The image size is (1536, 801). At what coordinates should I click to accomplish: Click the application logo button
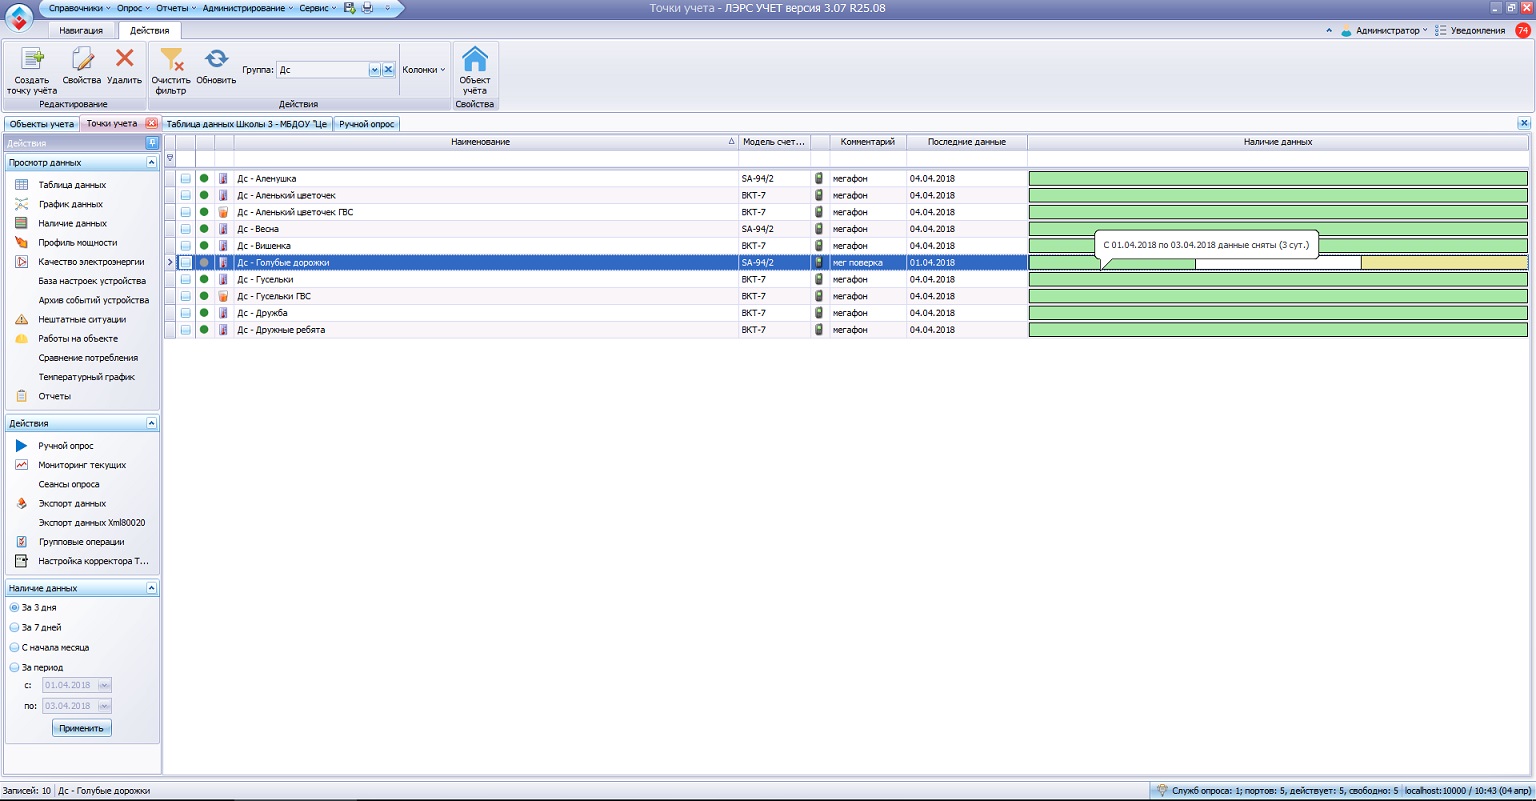[x=18, y=16]
